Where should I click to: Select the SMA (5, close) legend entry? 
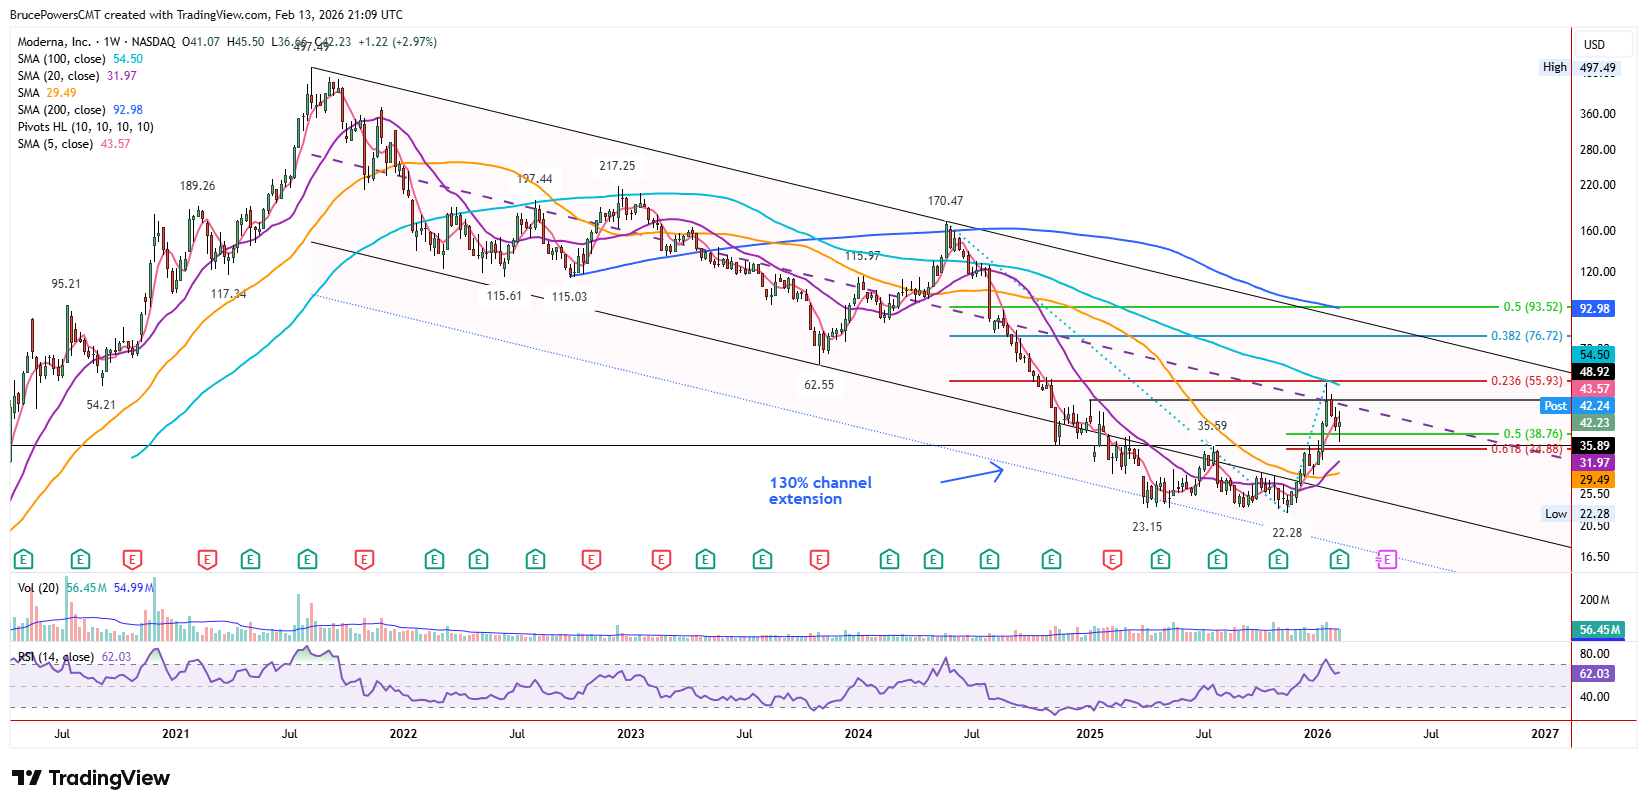coord(74,144)
